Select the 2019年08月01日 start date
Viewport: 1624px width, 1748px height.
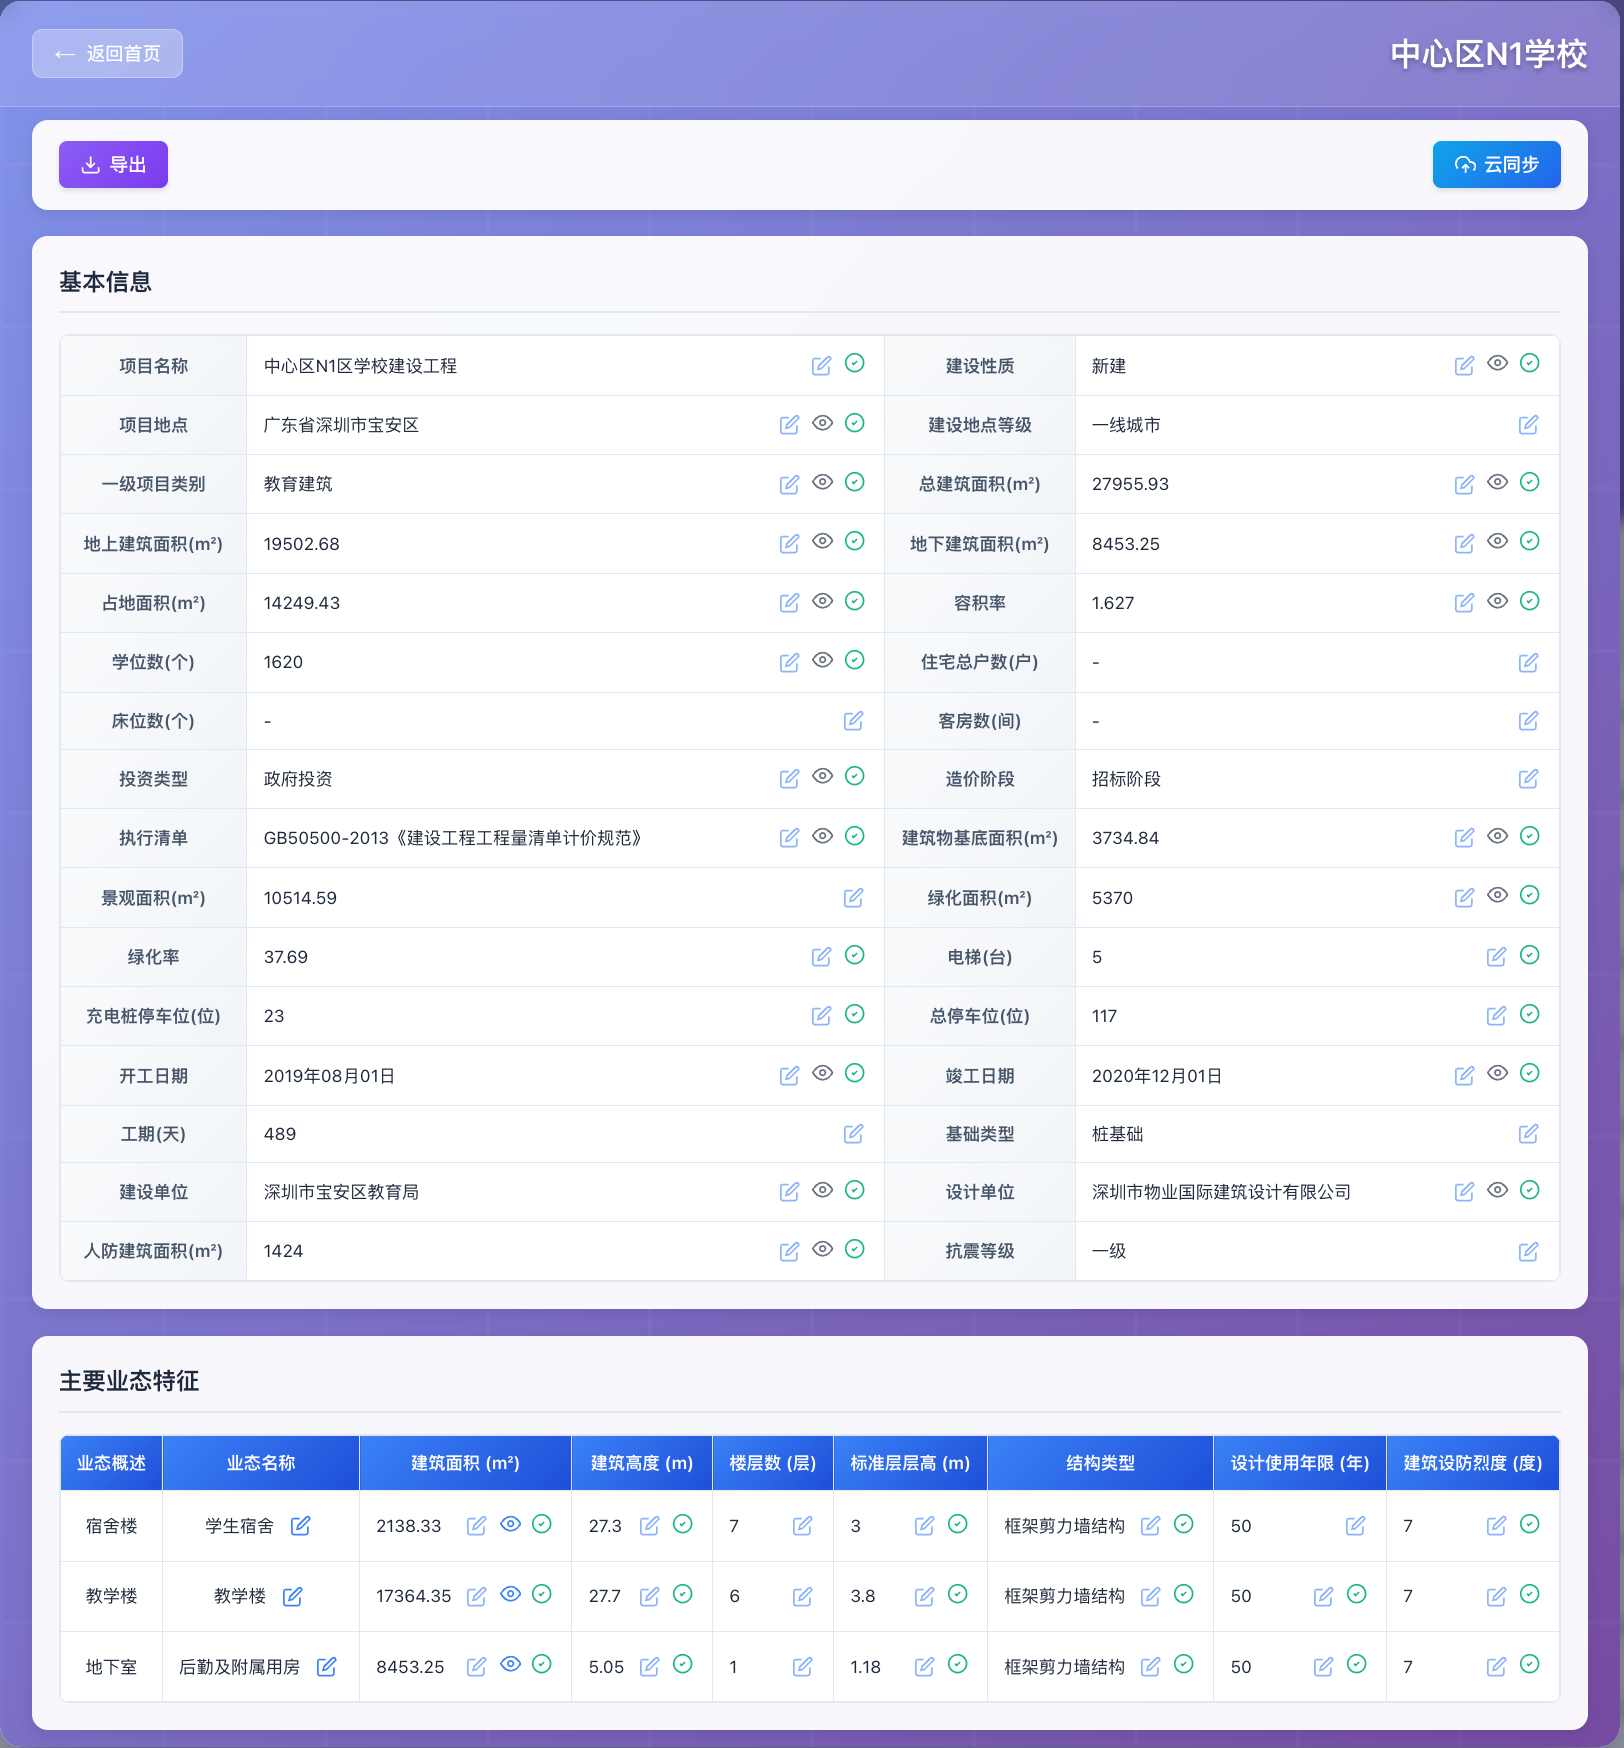tap(329, 1076)
